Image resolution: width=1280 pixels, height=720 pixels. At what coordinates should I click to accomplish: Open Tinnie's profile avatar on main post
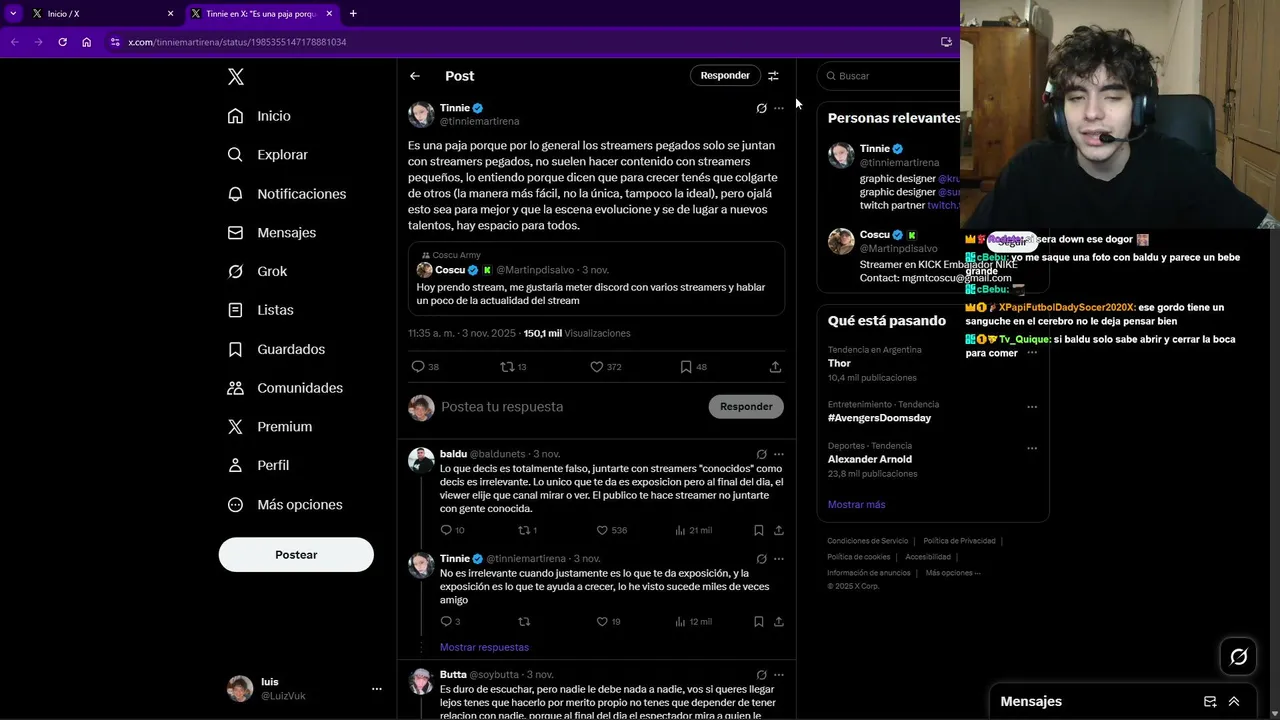[x=421, y=115]
